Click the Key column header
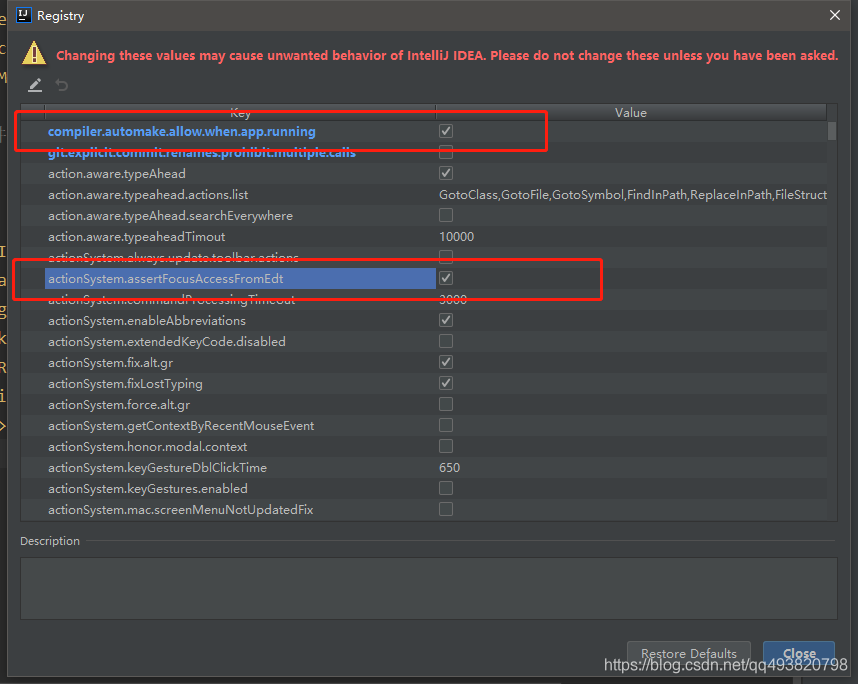This screenshot has width=858, height=684. point(240,112)
